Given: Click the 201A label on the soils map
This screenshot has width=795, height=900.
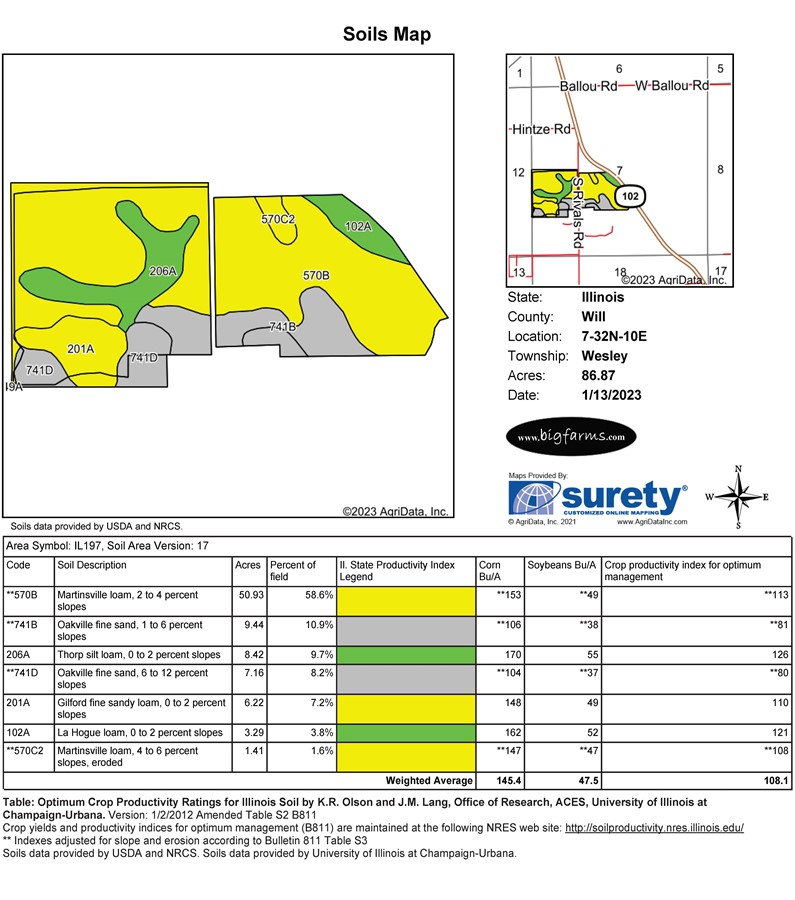Looking at the screenshot, I should pyautogui.click(x=80, y=349).
